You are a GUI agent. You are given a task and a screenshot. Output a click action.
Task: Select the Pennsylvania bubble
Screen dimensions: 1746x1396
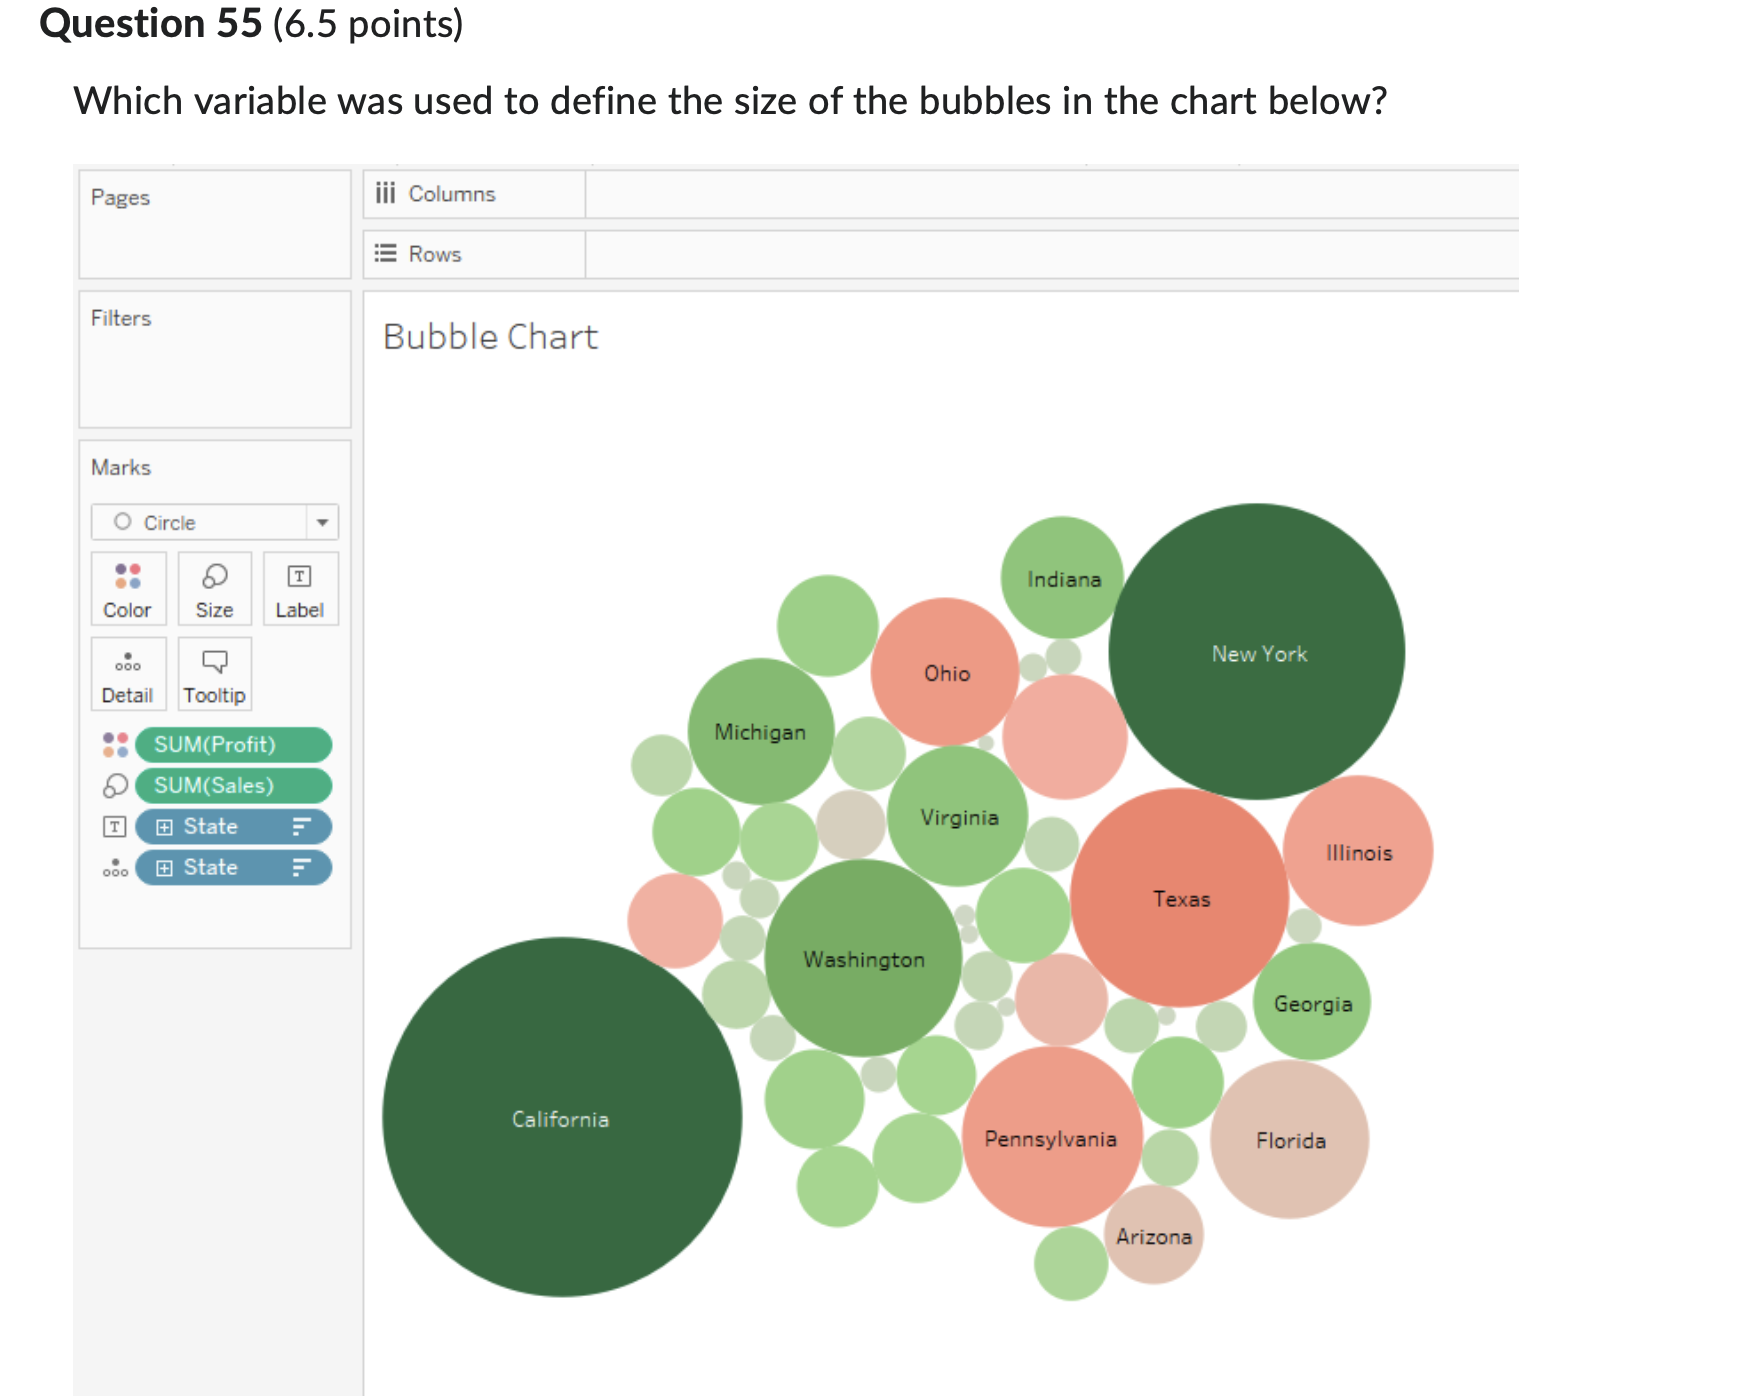tap(1052, 1137)
